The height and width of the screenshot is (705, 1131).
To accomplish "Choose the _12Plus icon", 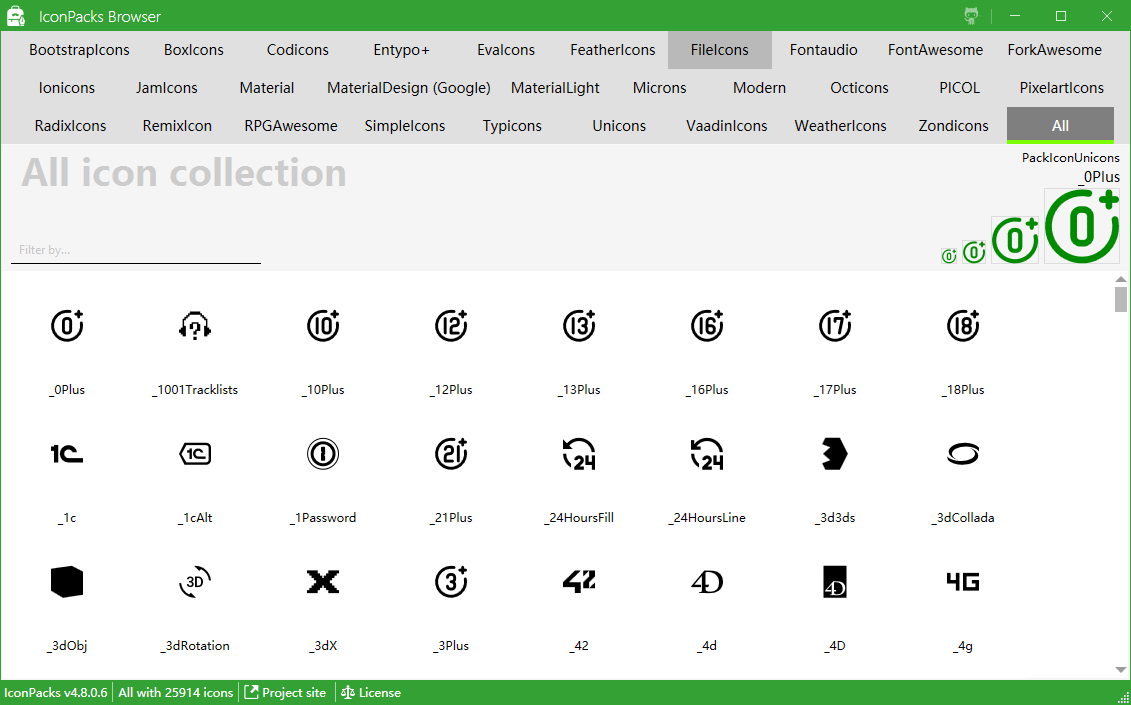I will [451, 325].
